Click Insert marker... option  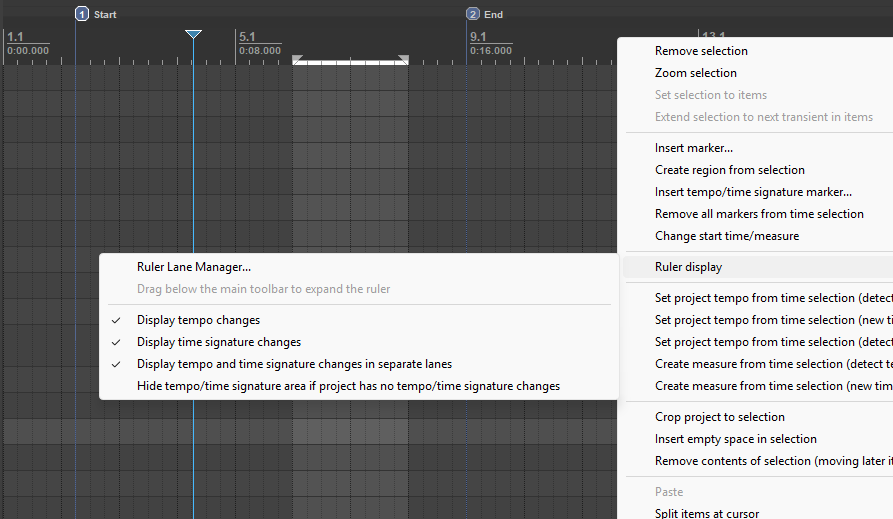point(693,148)
